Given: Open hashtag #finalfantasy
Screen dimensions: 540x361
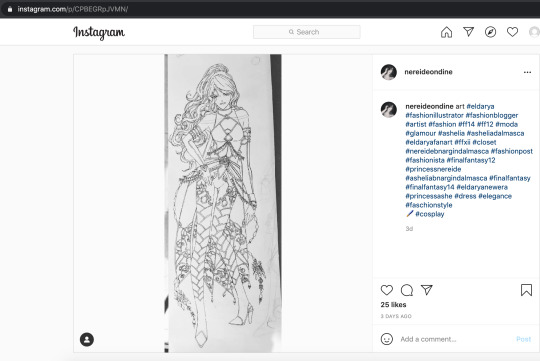Looking at the screenshot, I should click(510, 178).
